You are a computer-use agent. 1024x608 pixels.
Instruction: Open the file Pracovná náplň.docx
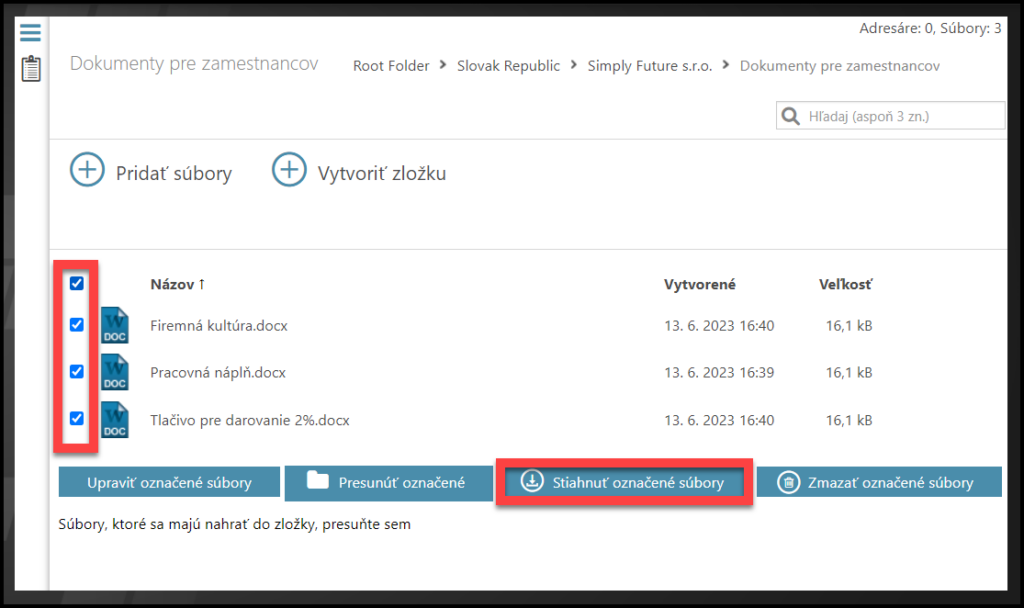click(x=218, y=373)
